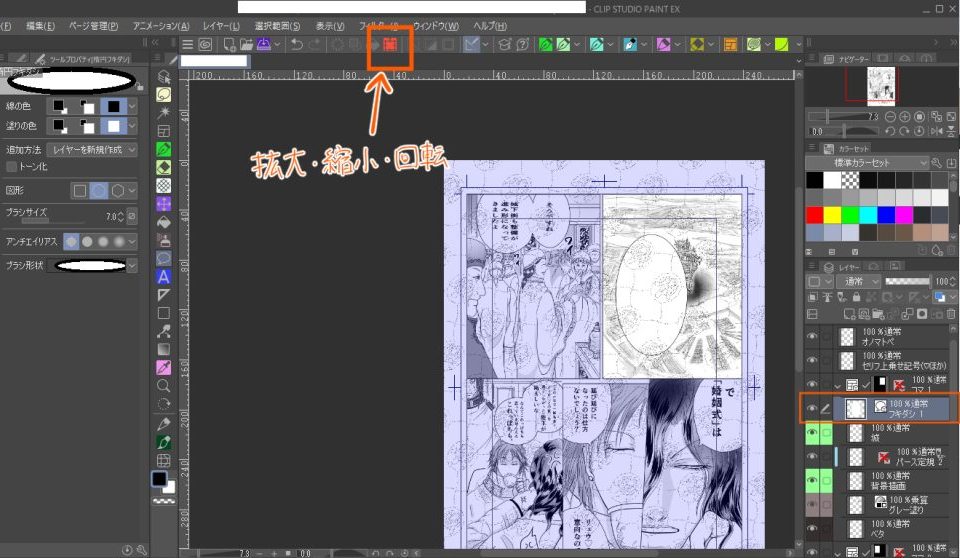The image size is (960, 558).
Task: Open the レイヤー(L) menu
Action: click(221, 26)
